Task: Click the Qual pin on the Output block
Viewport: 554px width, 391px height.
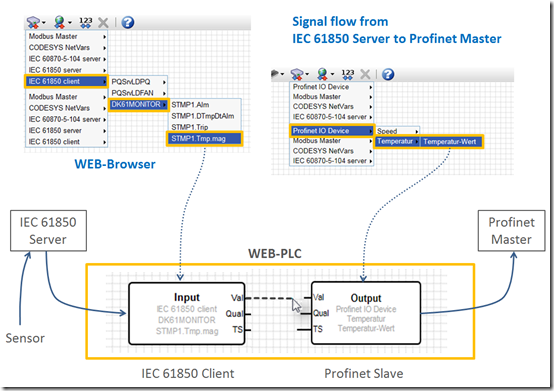Action: click(321, 313)
